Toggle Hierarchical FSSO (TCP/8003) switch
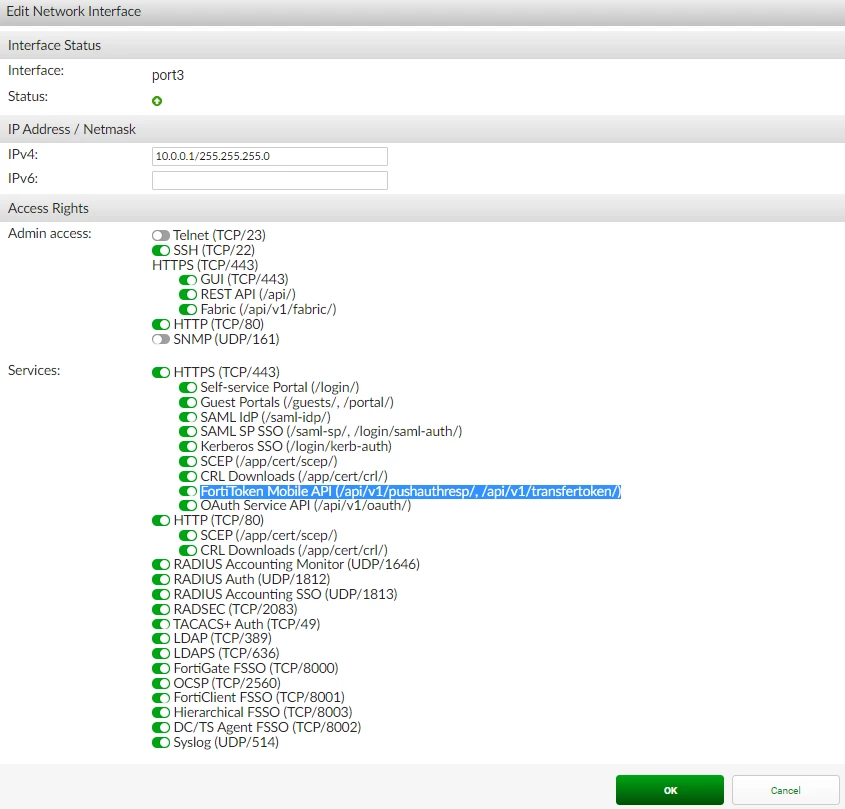The height and width of the screenshot is (809, 845). coord(161,713)
